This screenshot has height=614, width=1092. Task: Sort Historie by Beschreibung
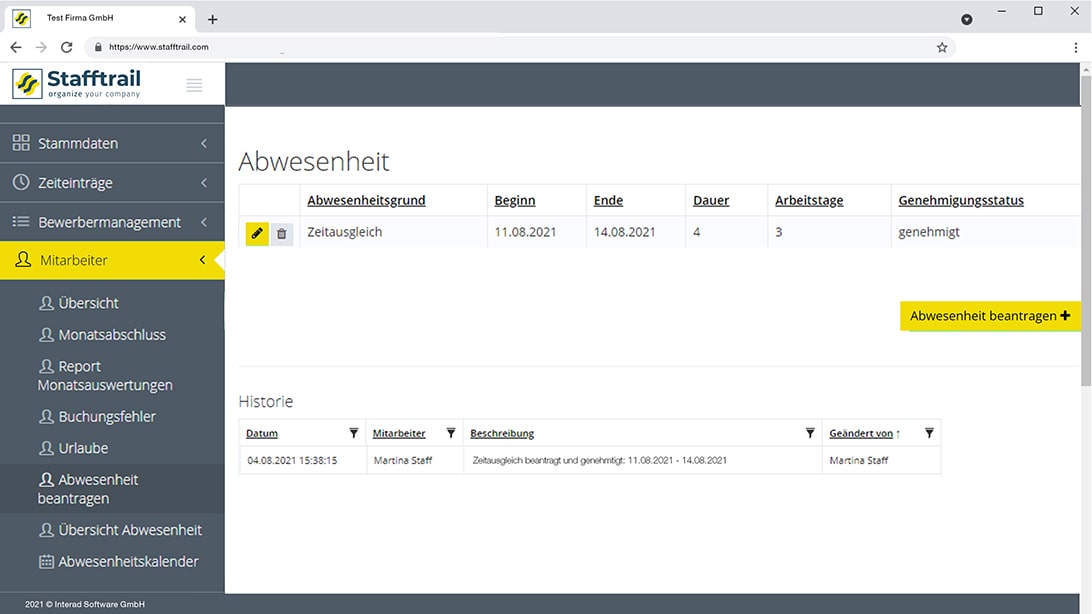point(502,433)
